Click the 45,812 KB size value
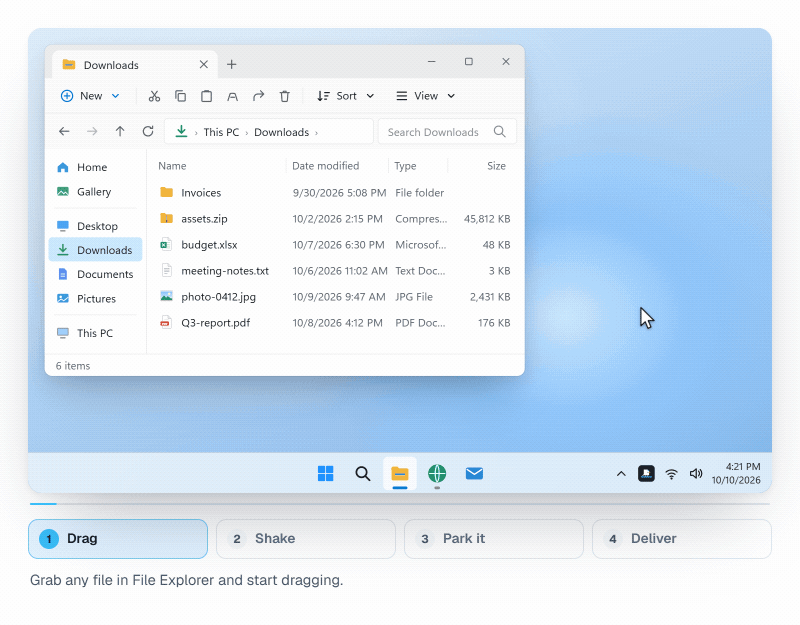This screenshot has width=800, height=625. 487,219
